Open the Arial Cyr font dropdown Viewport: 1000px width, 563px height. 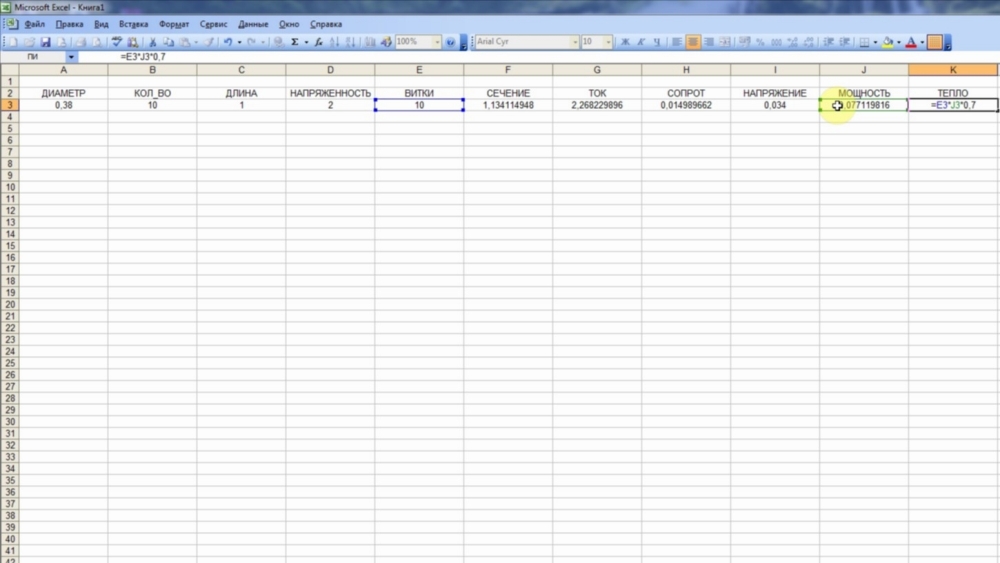[575, 41]
